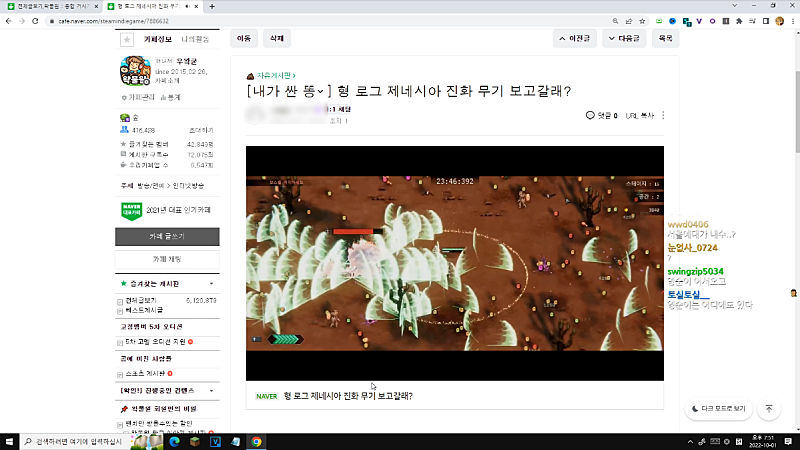The image size is (800, 450).
Task: Click the share page icon in address bar
Action: (629, 21)
